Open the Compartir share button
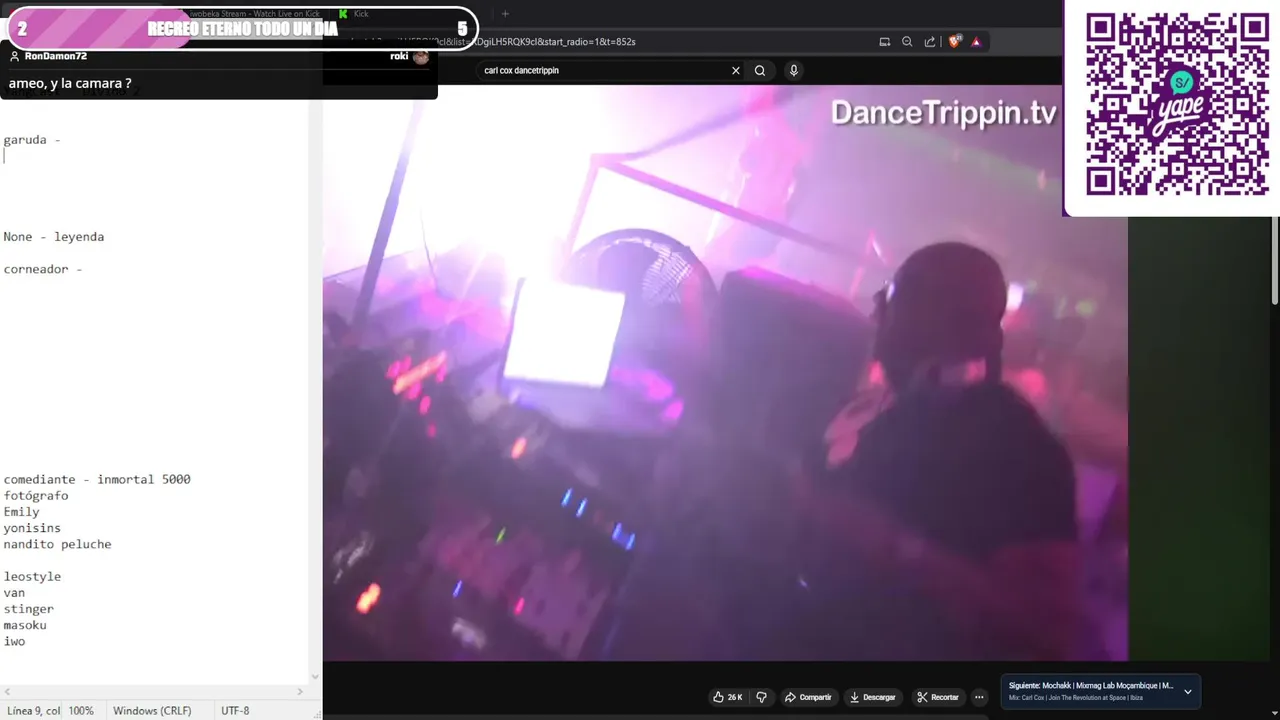 pyautogui.click(x=808, y=697)
